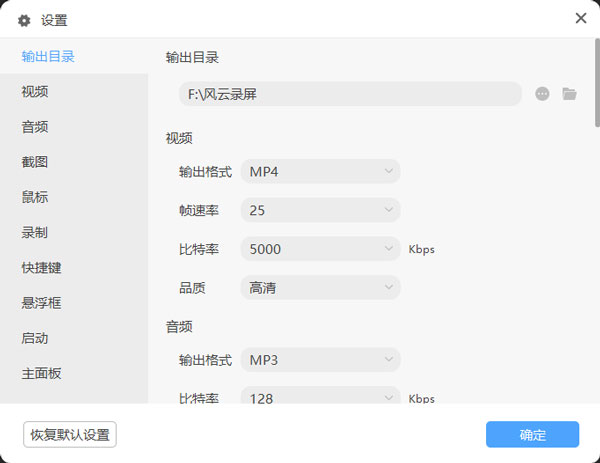The image size is (600, 463).
Task: Close the settings dialog
Action: pyautogui.click(x=581, y=18)
